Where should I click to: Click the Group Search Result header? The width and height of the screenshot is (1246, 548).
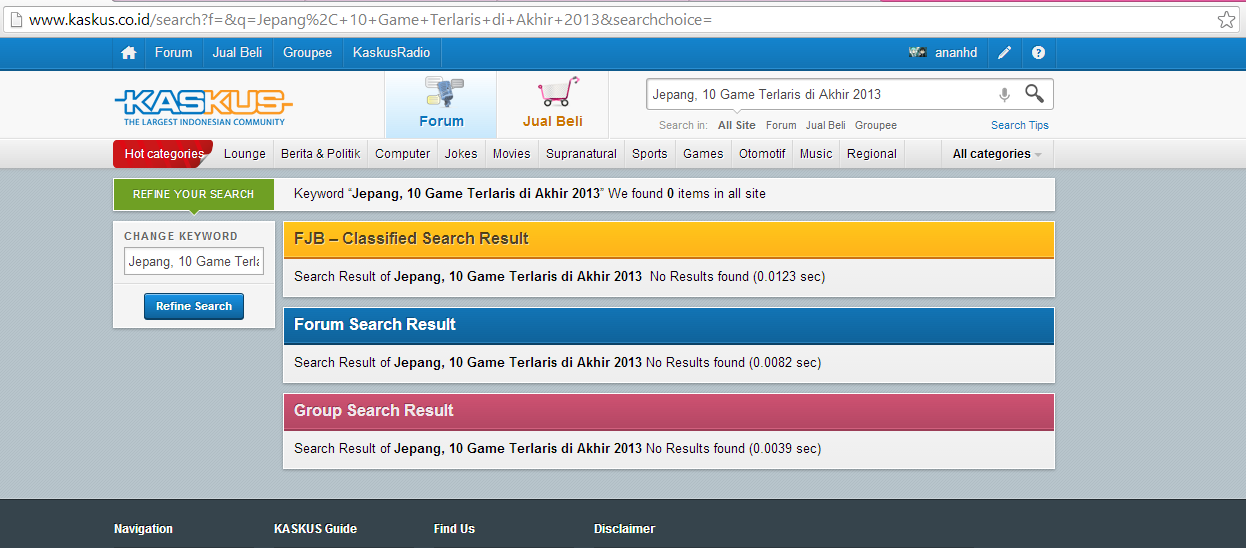pyautogui.click(x=669, y=411)
